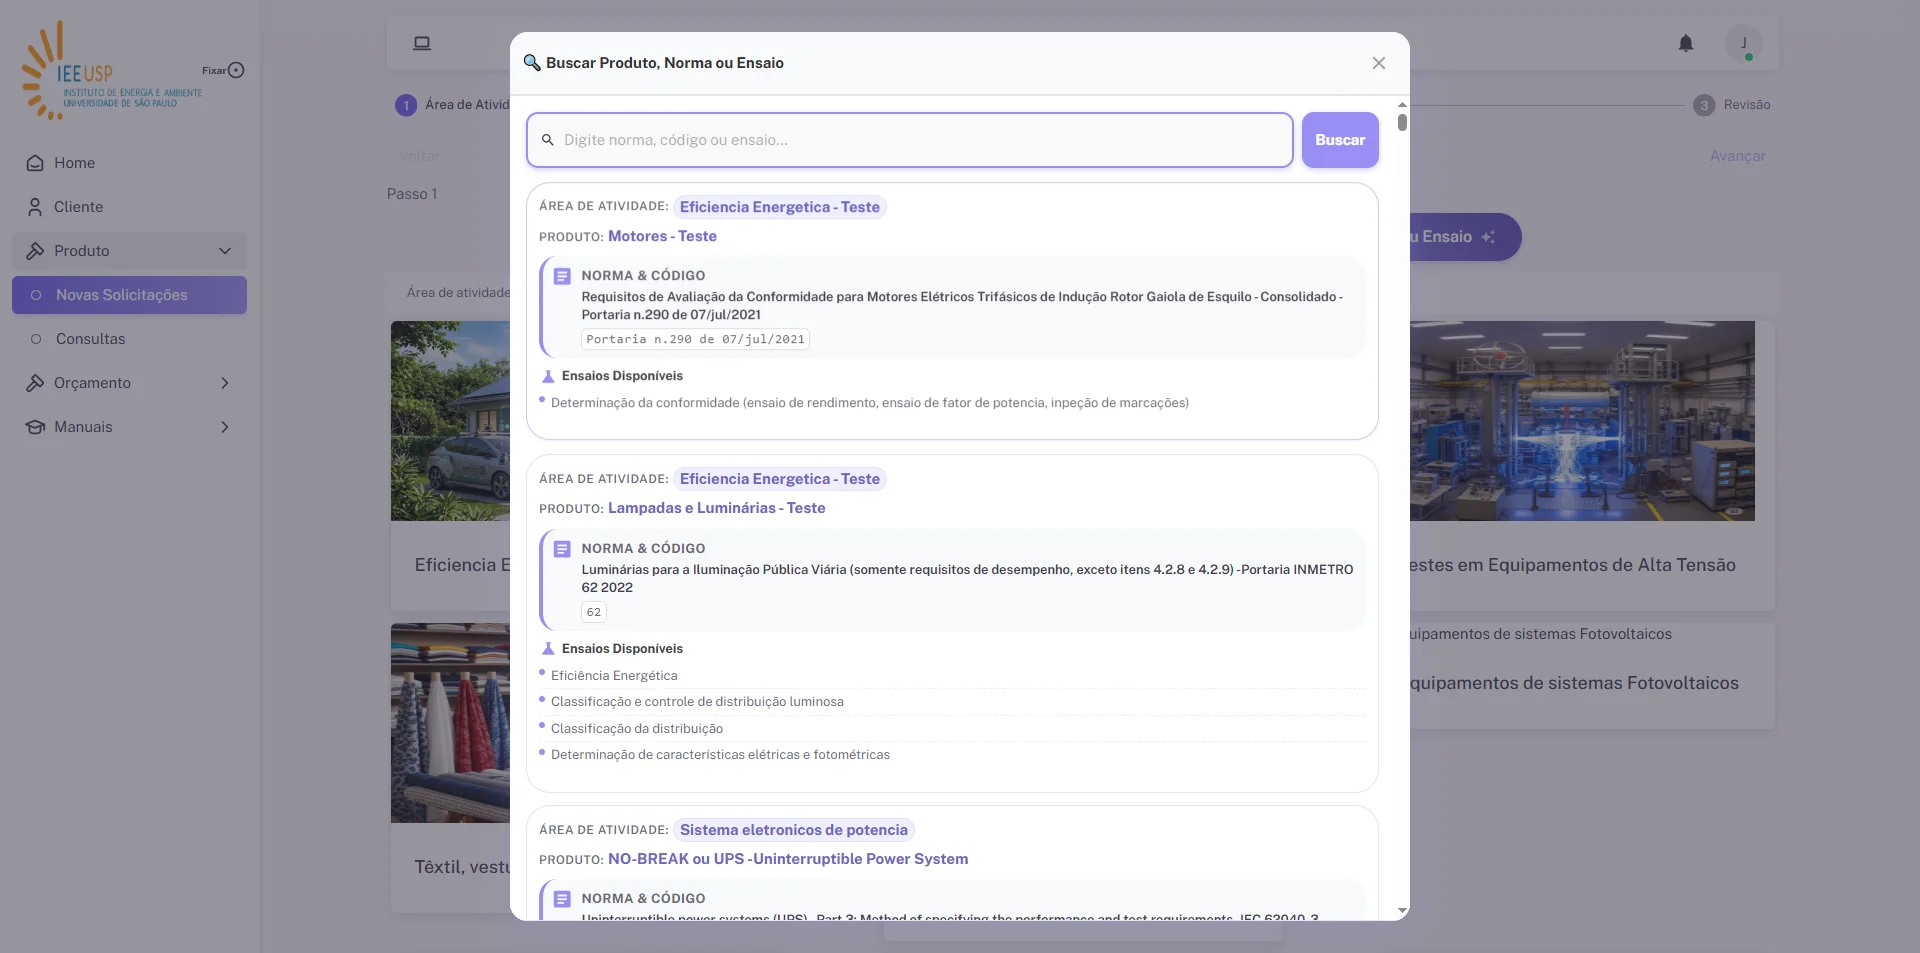Click the Motores norma document icon
The width and height of the screenshot is (1920, 953).
click(562, 276)
